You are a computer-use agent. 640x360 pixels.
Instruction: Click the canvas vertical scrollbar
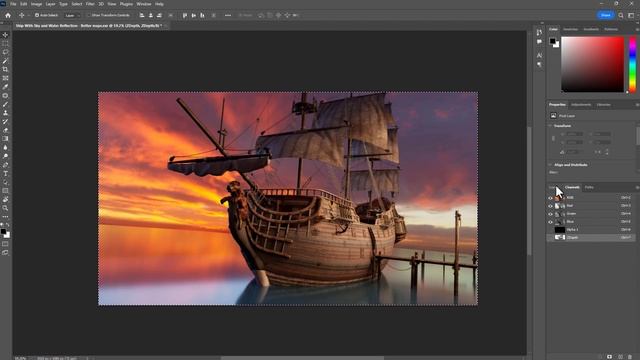pos(529,192)
